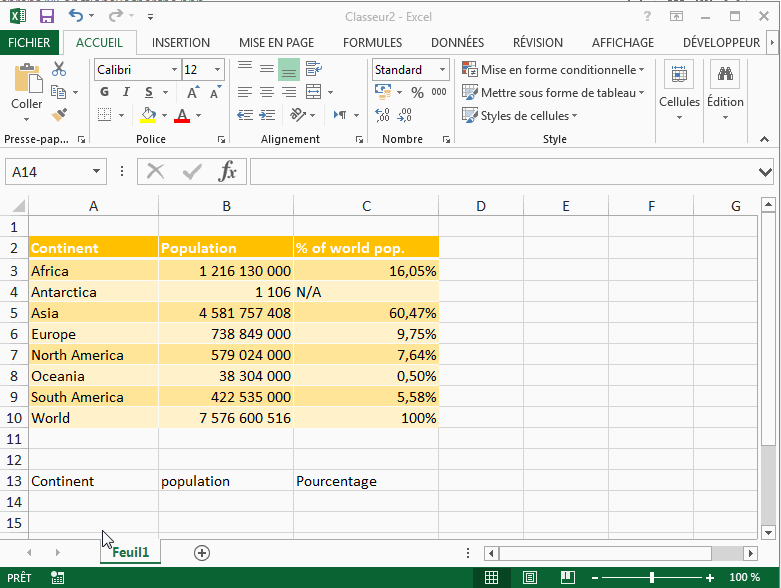This screenshot has width=781, height=588.
Task: Open the font name dropdown Calibri
Action: 174,70
